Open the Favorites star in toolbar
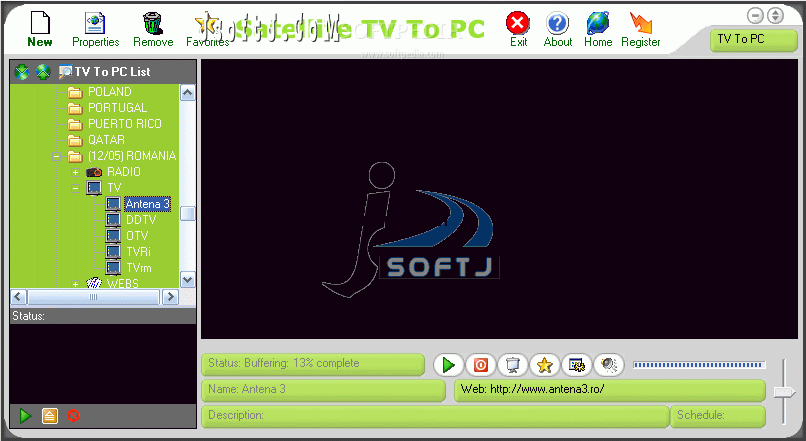Viewport: 806px width, 441px height. [x=207, y=23]
